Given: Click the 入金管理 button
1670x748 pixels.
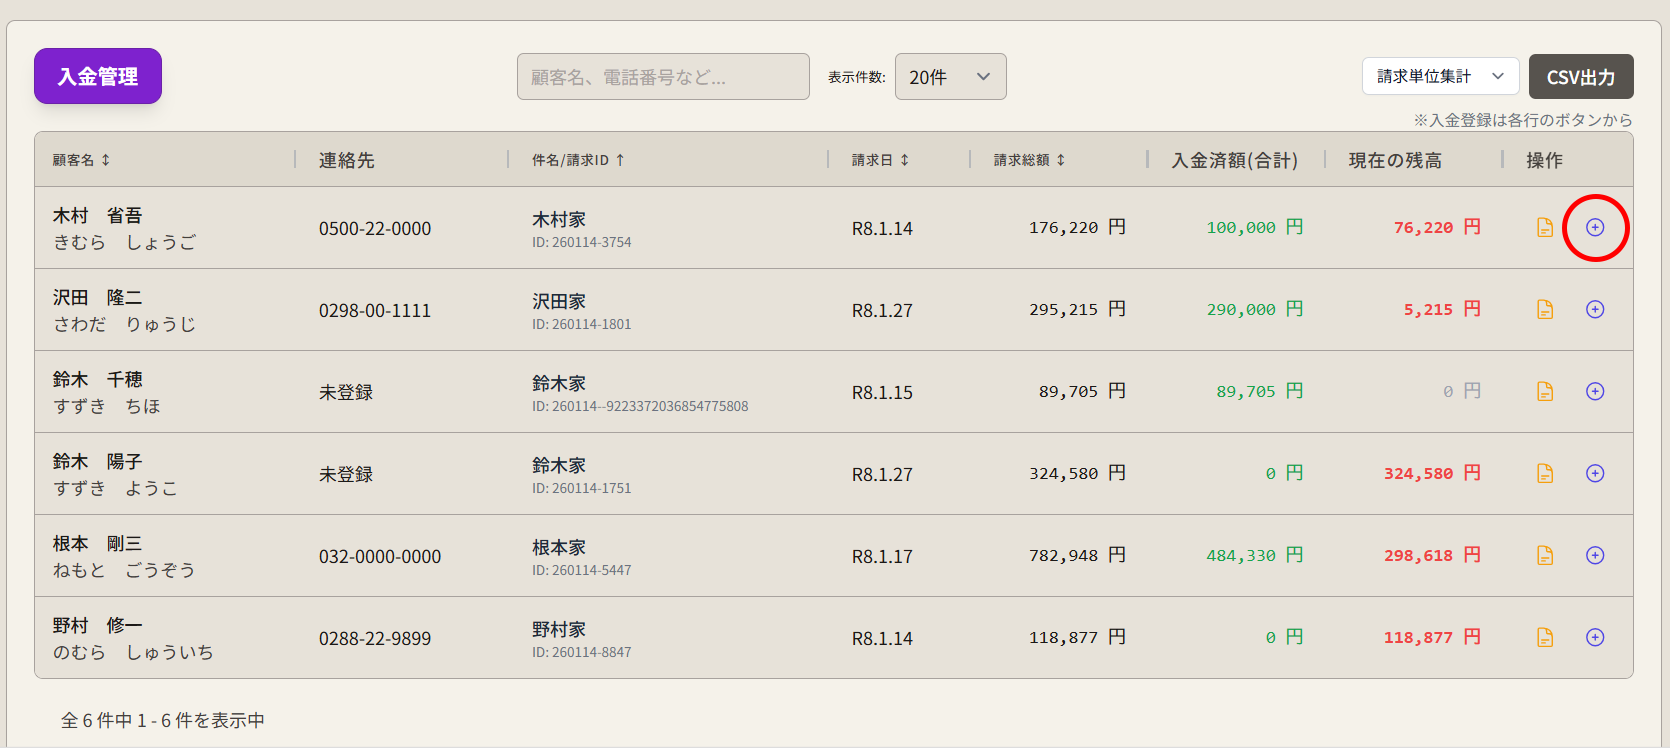Looking at the screenshot, I should [98, 76].
